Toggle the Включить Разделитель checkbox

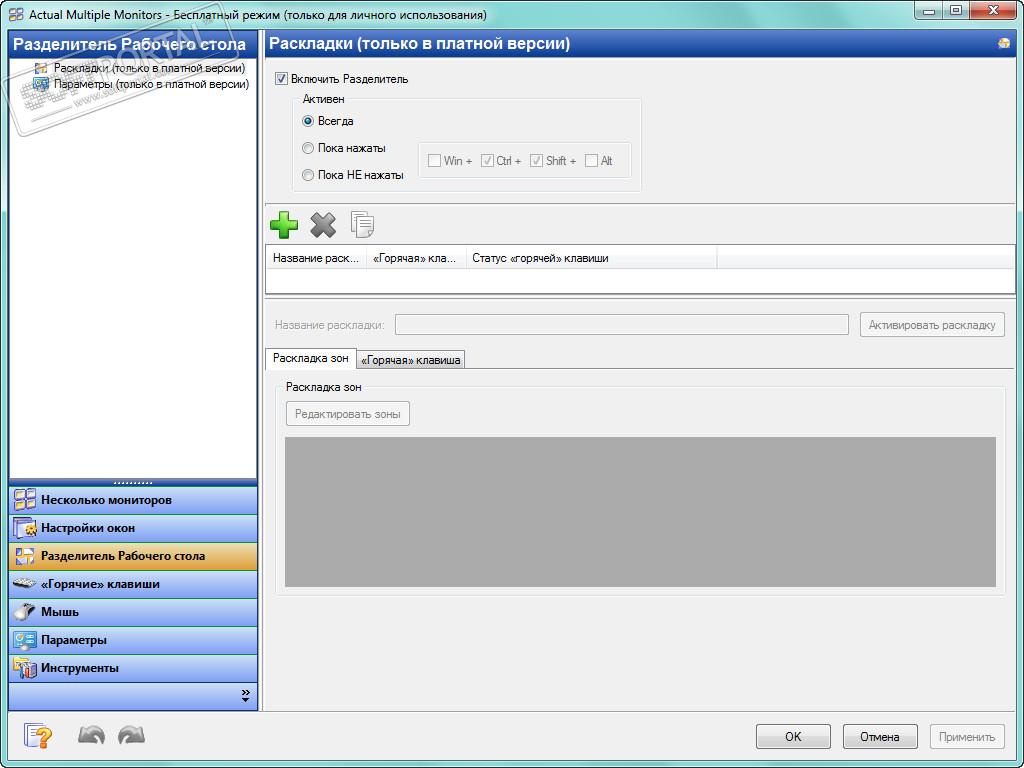[281, 79]
